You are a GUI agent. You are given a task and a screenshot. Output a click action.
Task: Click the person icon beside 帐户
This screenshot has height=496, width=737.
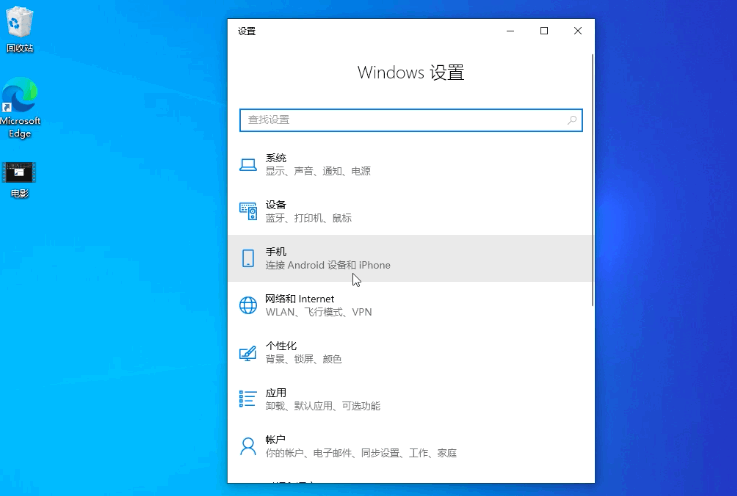(248, 446)
